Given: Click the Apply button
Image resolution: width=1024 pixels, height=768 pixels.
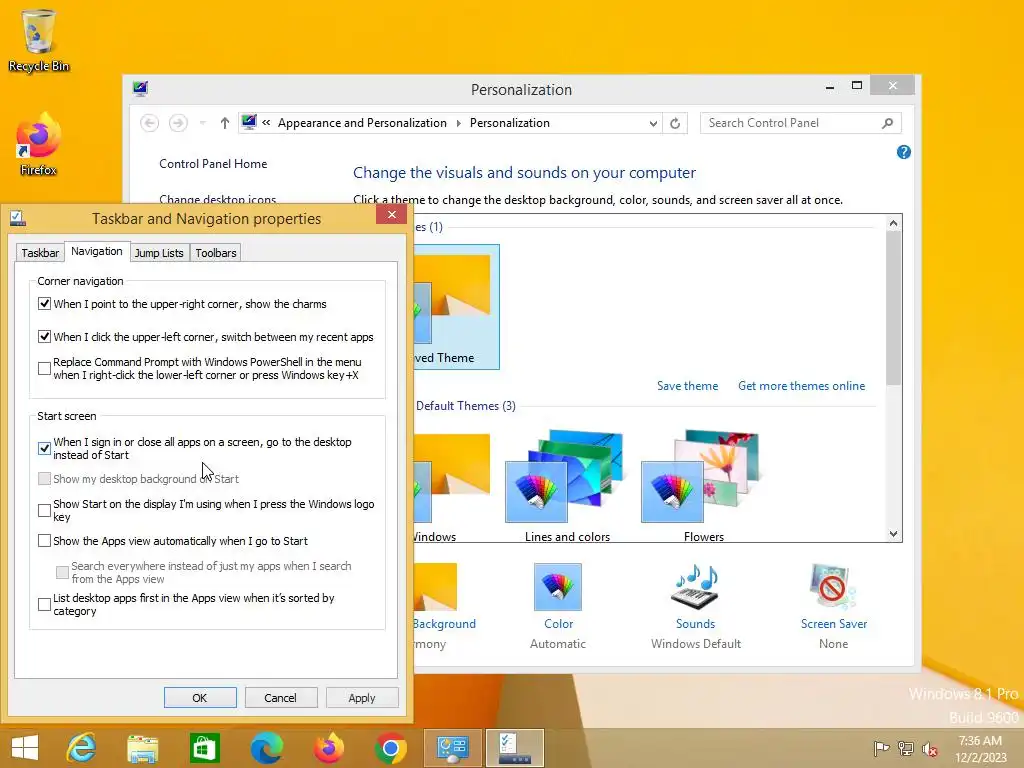Looking at the screenshot, I should coord(362,697).
